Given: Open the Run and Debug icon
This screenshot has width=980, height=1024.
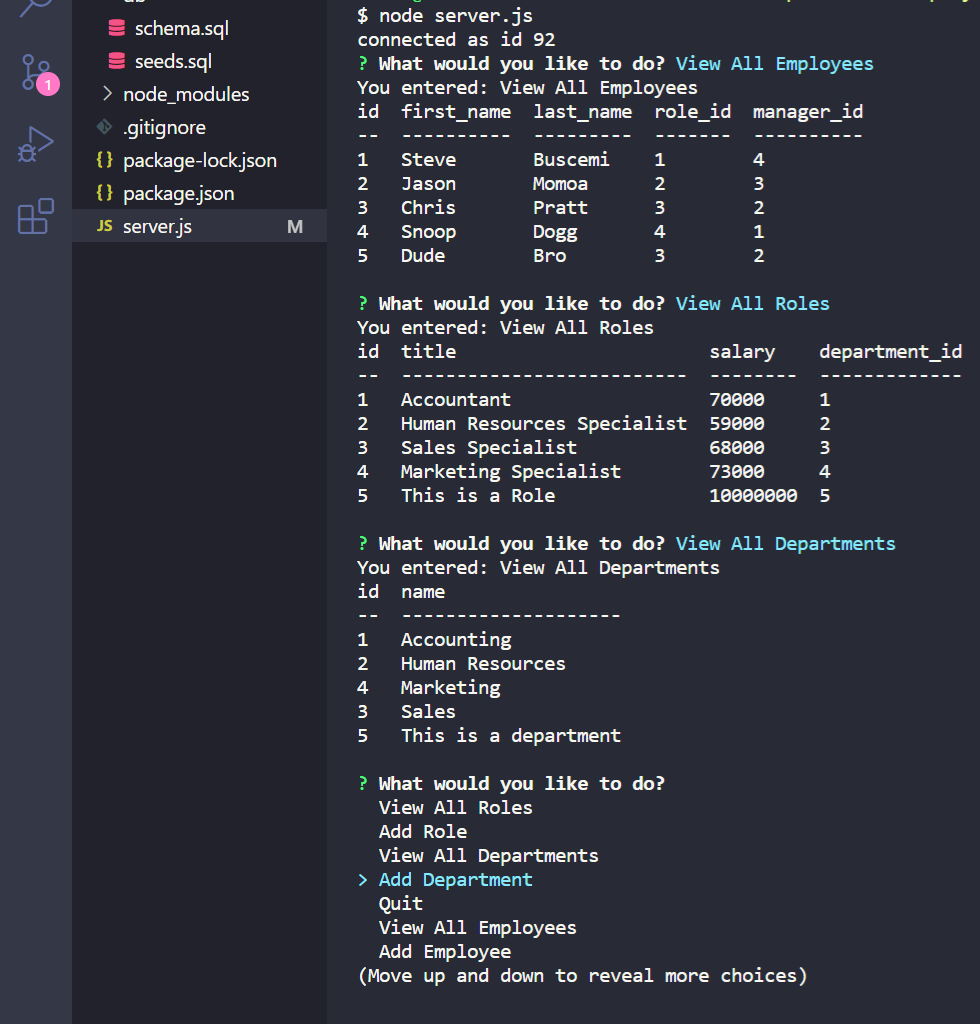Looking at the screenshot, I should click(x=35, y=145).
